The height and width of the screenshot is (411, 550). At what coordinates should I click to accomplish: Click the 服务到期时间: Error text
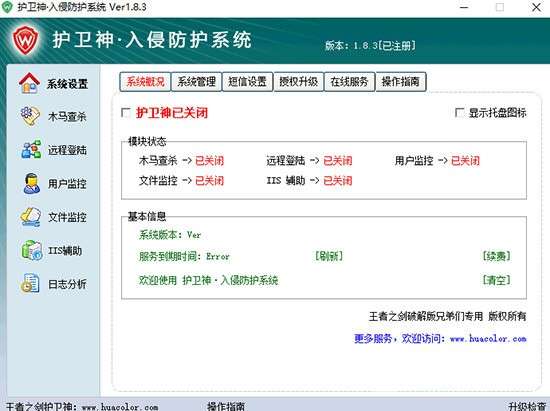coord(185,256)
